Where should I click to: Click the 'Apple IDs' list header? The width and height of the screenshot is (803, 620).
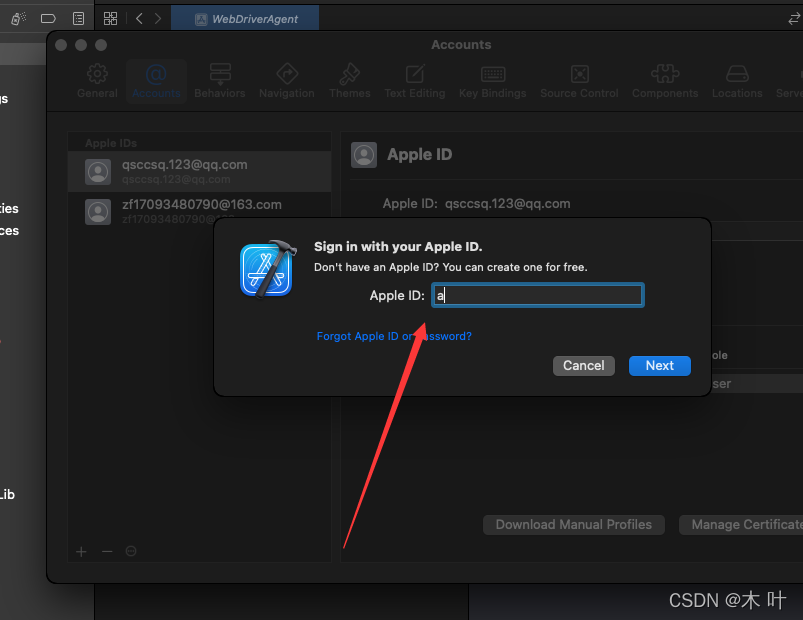pyautogui.click(x=111, y=143)
